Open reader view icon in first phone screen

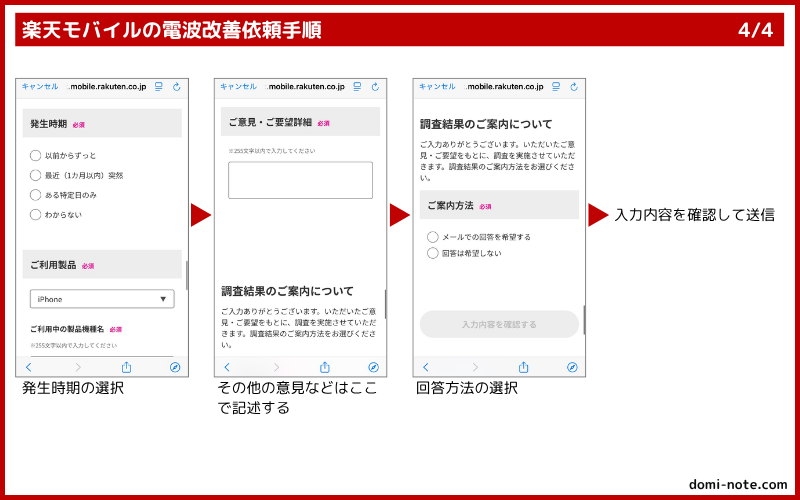159,87
